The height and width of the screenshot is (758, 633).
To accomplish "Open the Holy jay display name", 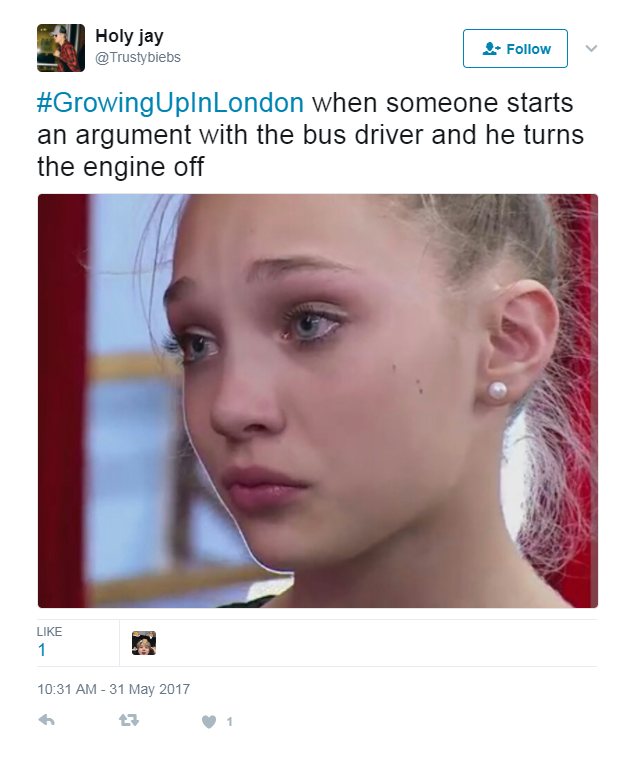I will 129,36.
